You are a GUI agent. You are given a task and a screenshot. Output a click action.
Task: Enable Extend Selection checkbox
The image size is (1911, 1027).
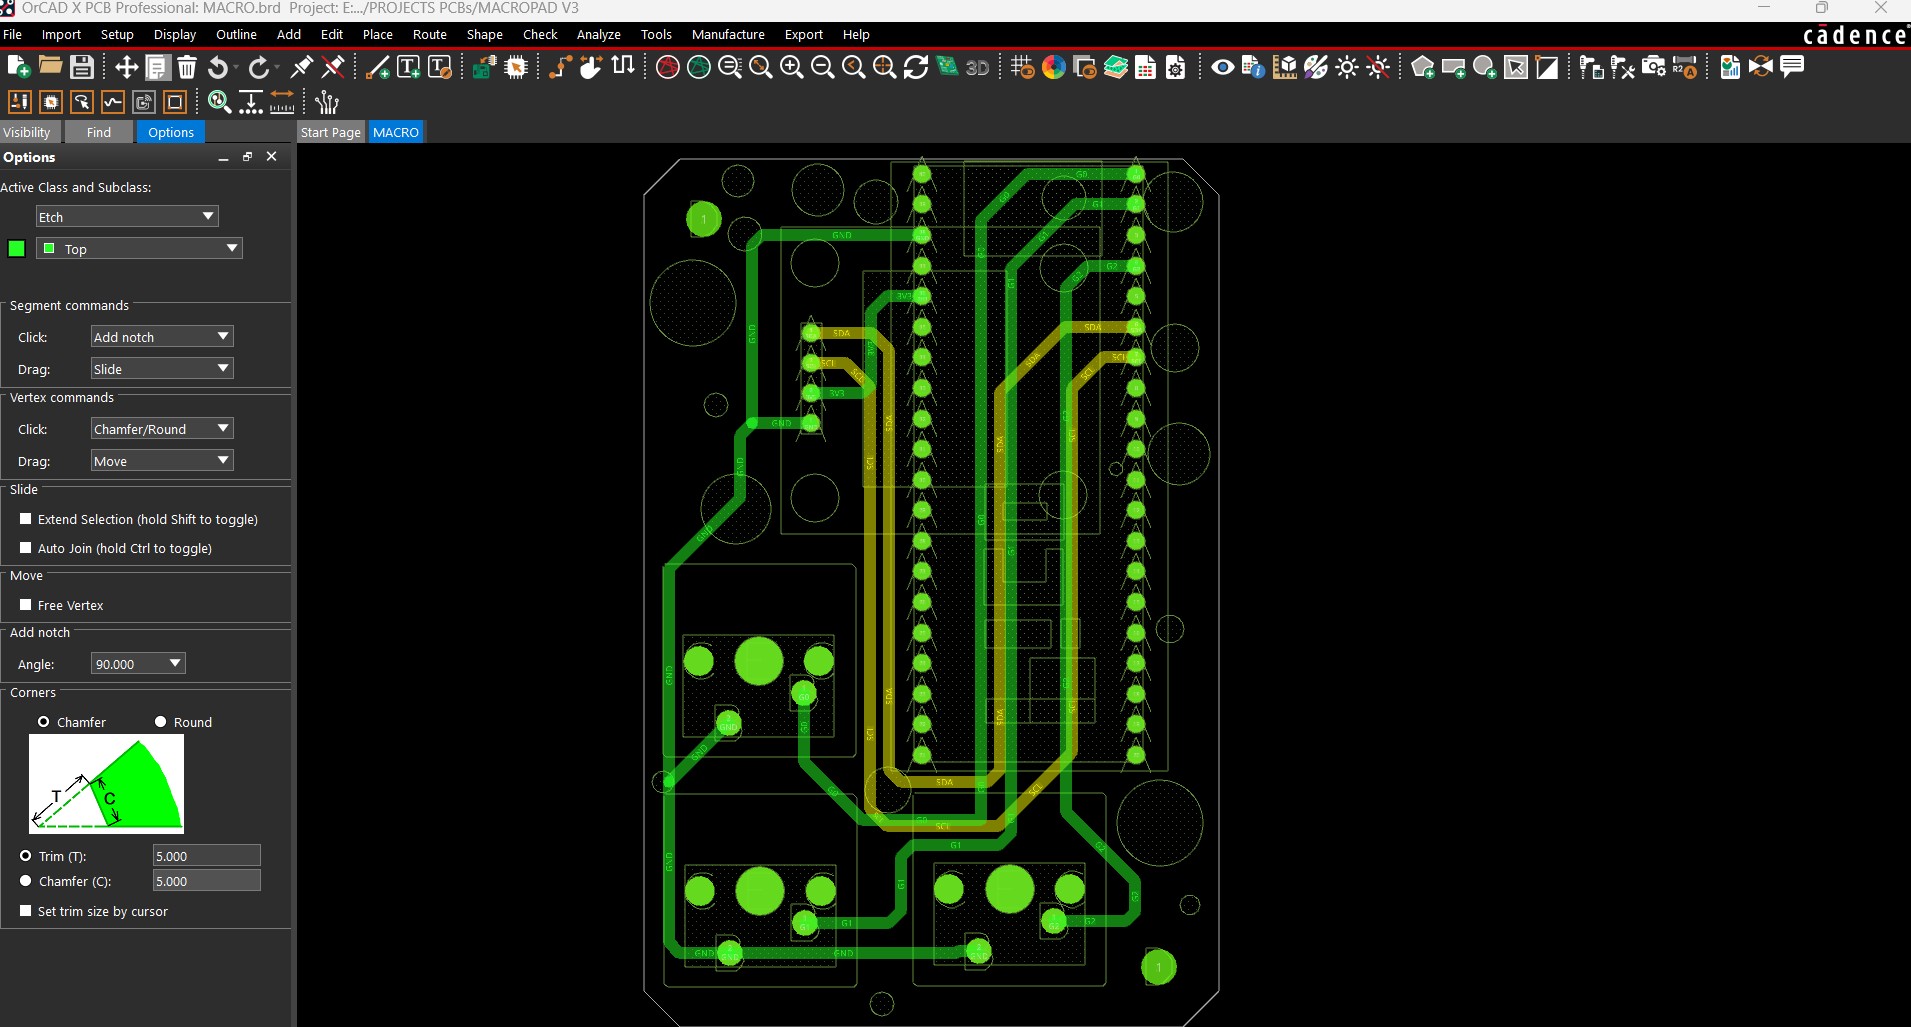tap(26, 519)
